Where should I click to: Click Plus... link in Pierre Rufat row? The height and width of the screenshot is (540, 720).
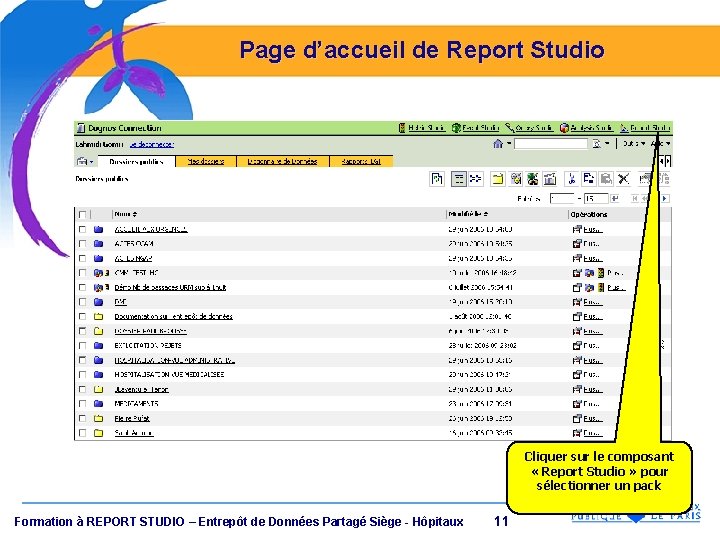point(593,418)
